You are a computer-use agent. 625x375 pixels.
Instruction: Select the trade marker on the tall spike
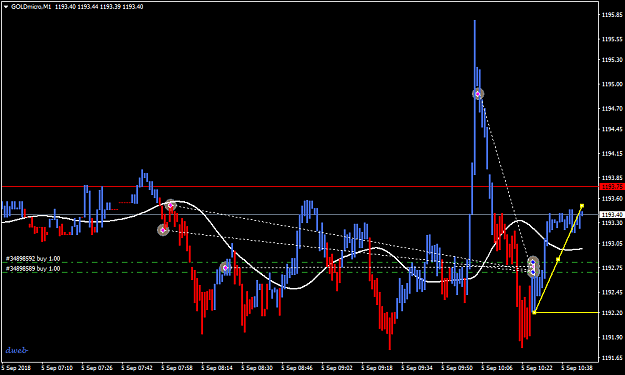coord(478,94)
